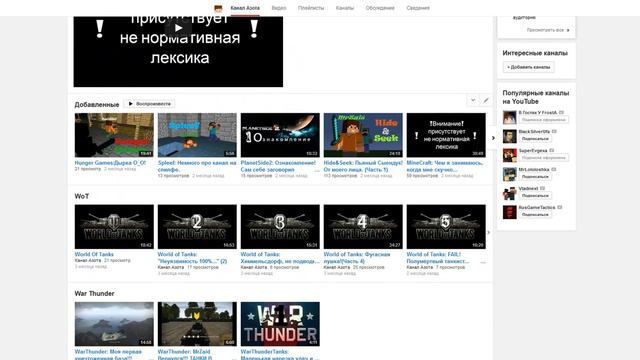Open the Hunger Games video thumbnail
The width and height of the screenshot is (640, 360).
click(114, 135)
